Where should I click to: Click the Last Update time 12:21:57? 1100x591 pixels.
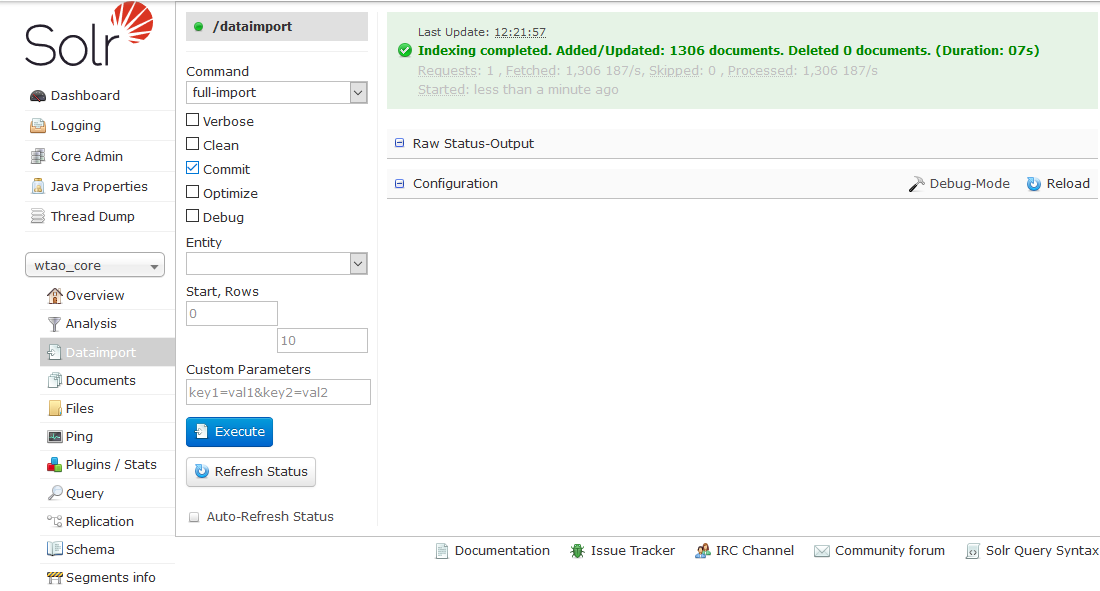520,32
